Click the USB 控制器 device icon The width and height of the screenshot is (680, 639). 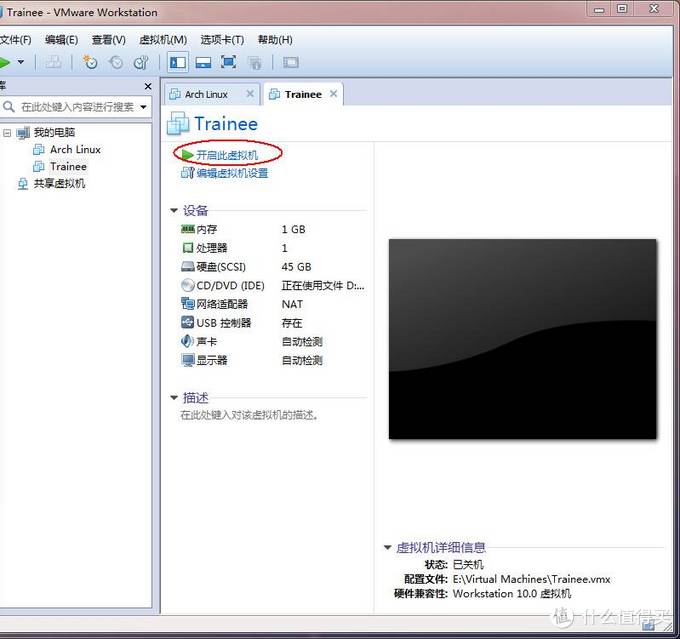point(187,322)
